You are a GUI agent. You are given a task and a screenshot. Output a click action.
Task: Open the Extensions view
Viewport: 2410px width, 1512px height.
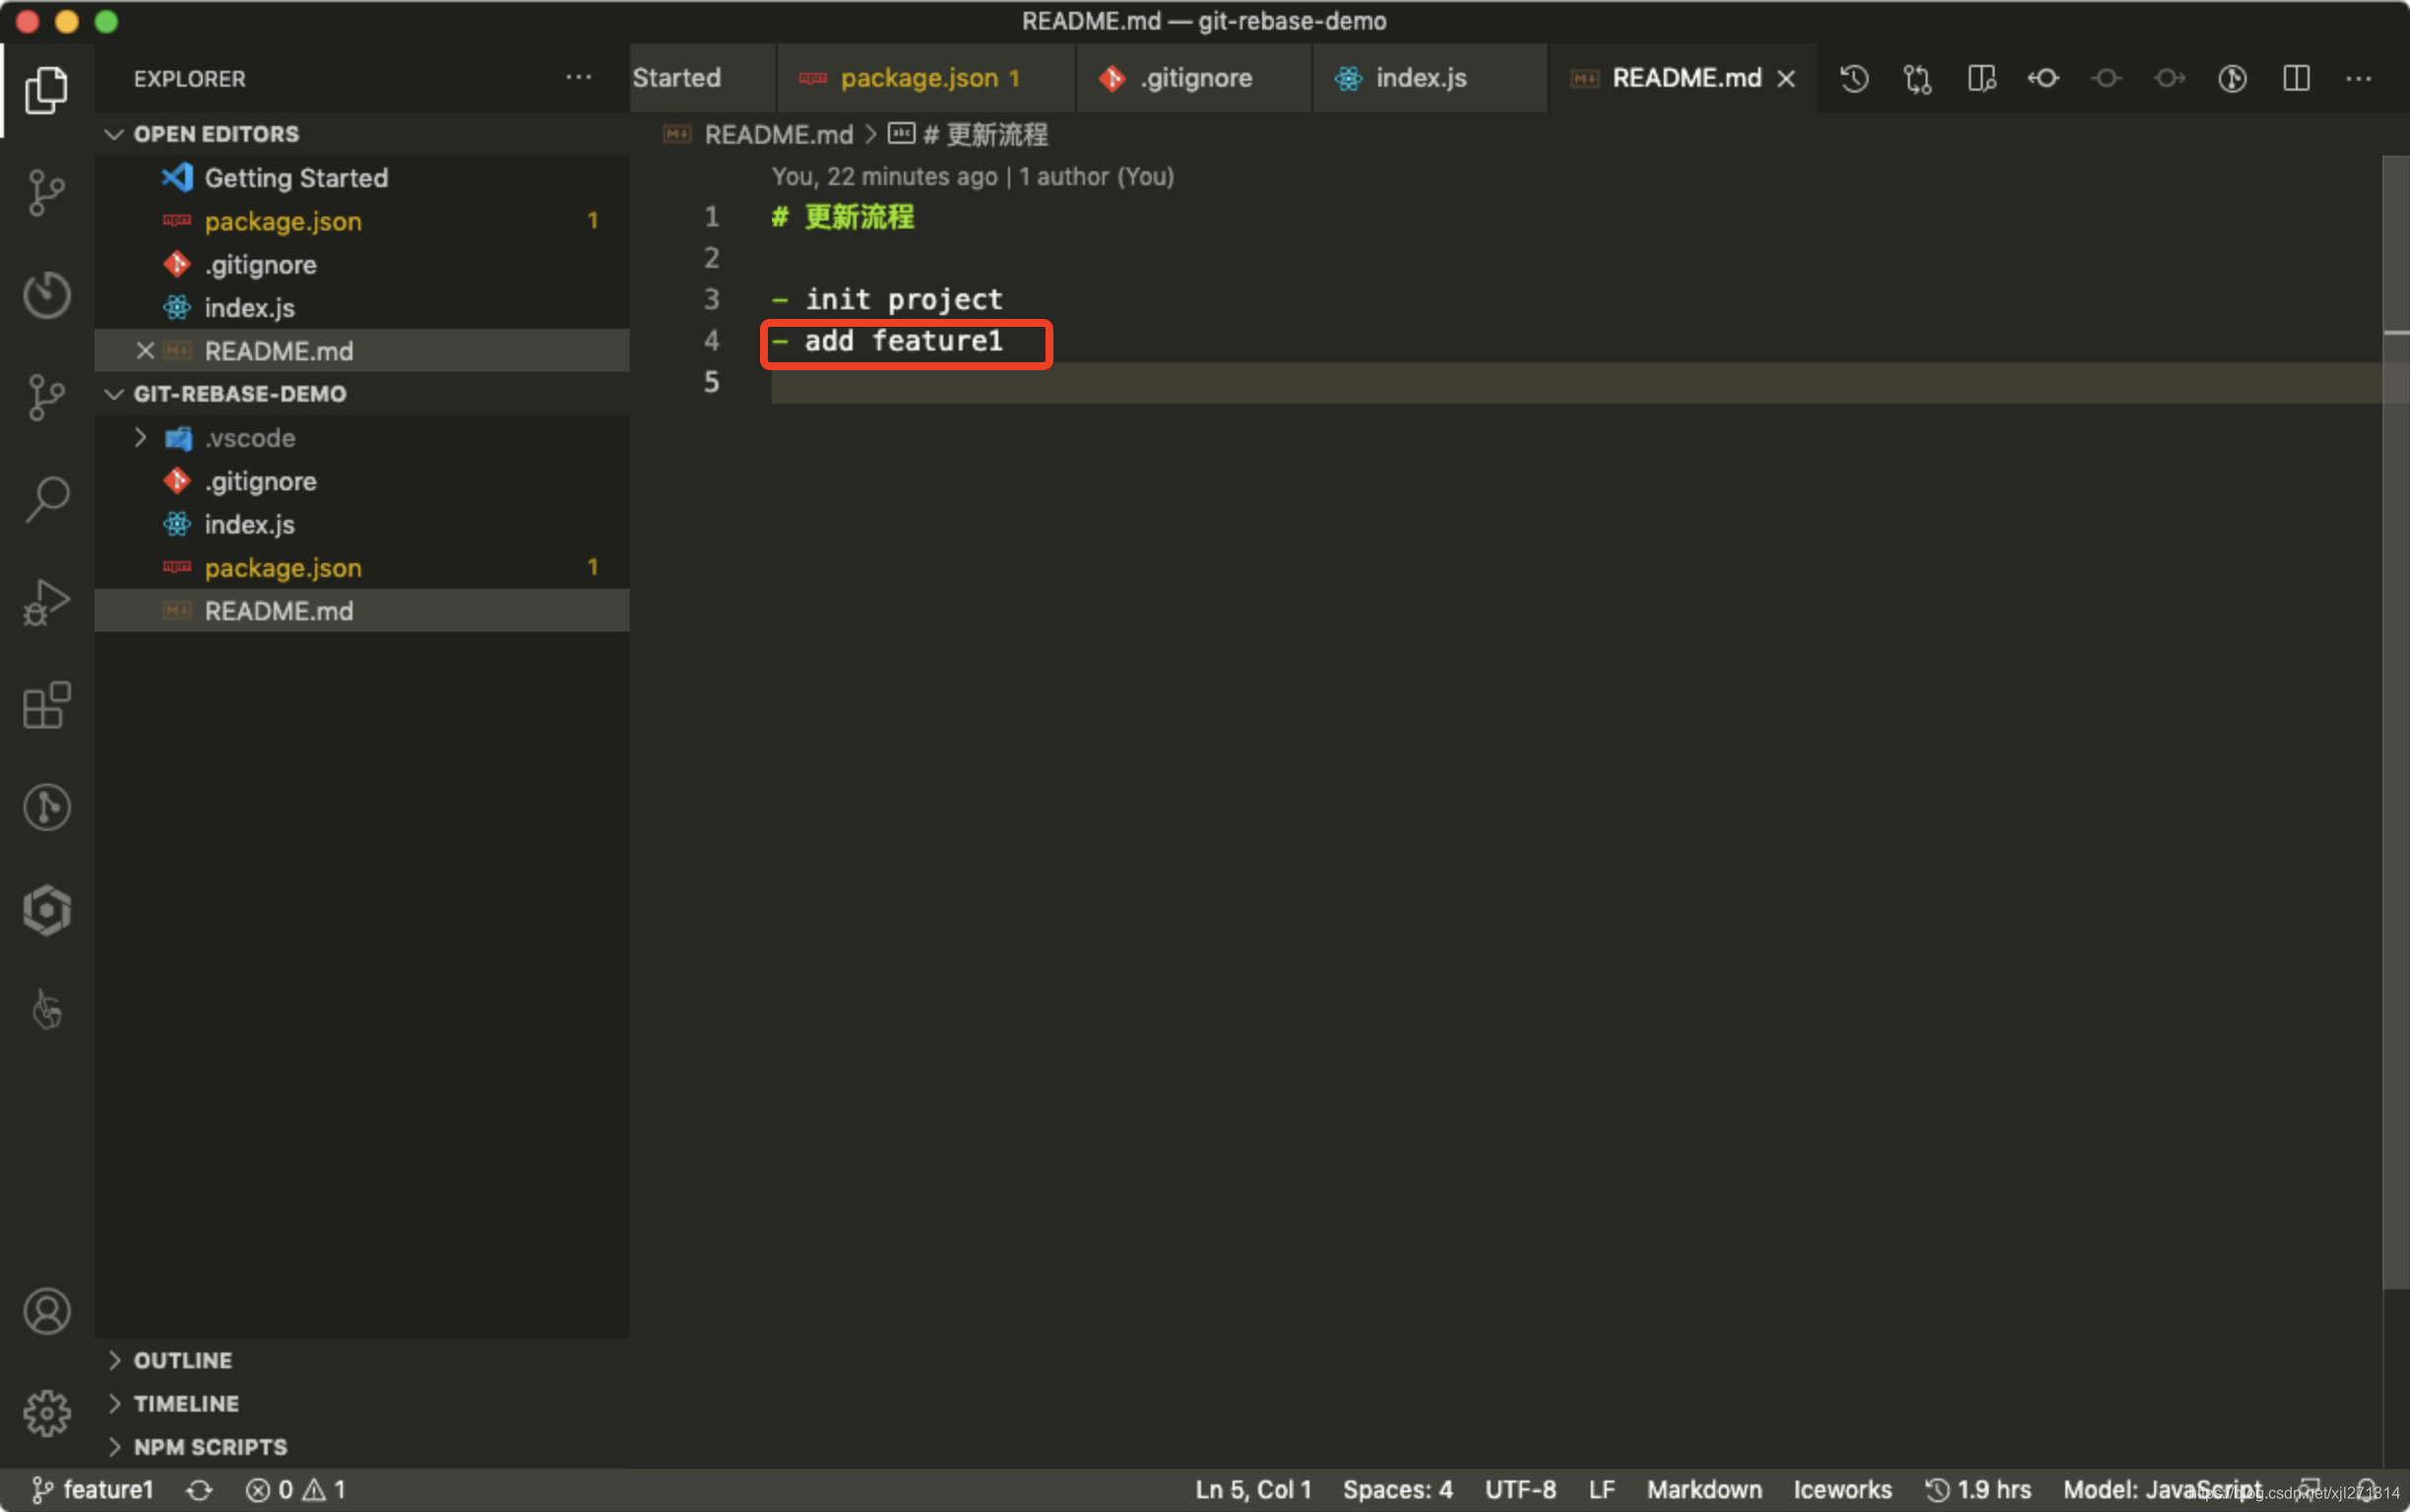click(47, 706)
